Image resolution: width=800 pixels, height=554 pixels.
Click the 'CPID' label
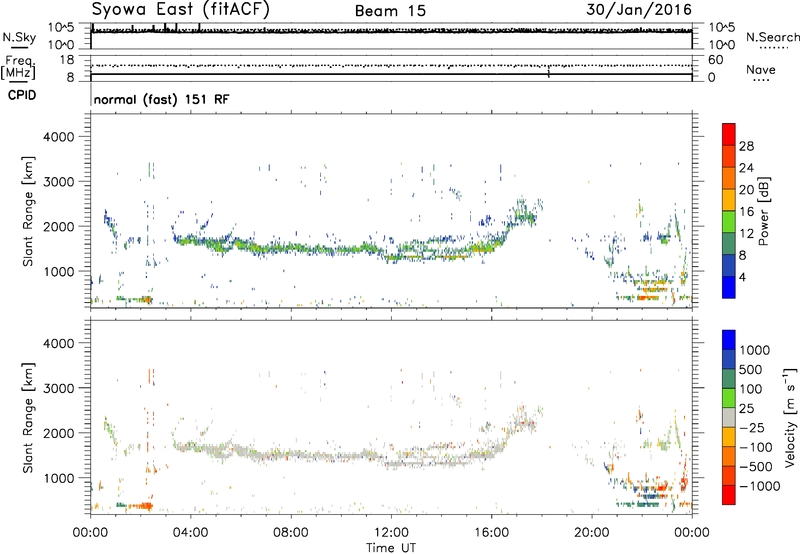tap(22, 95)
